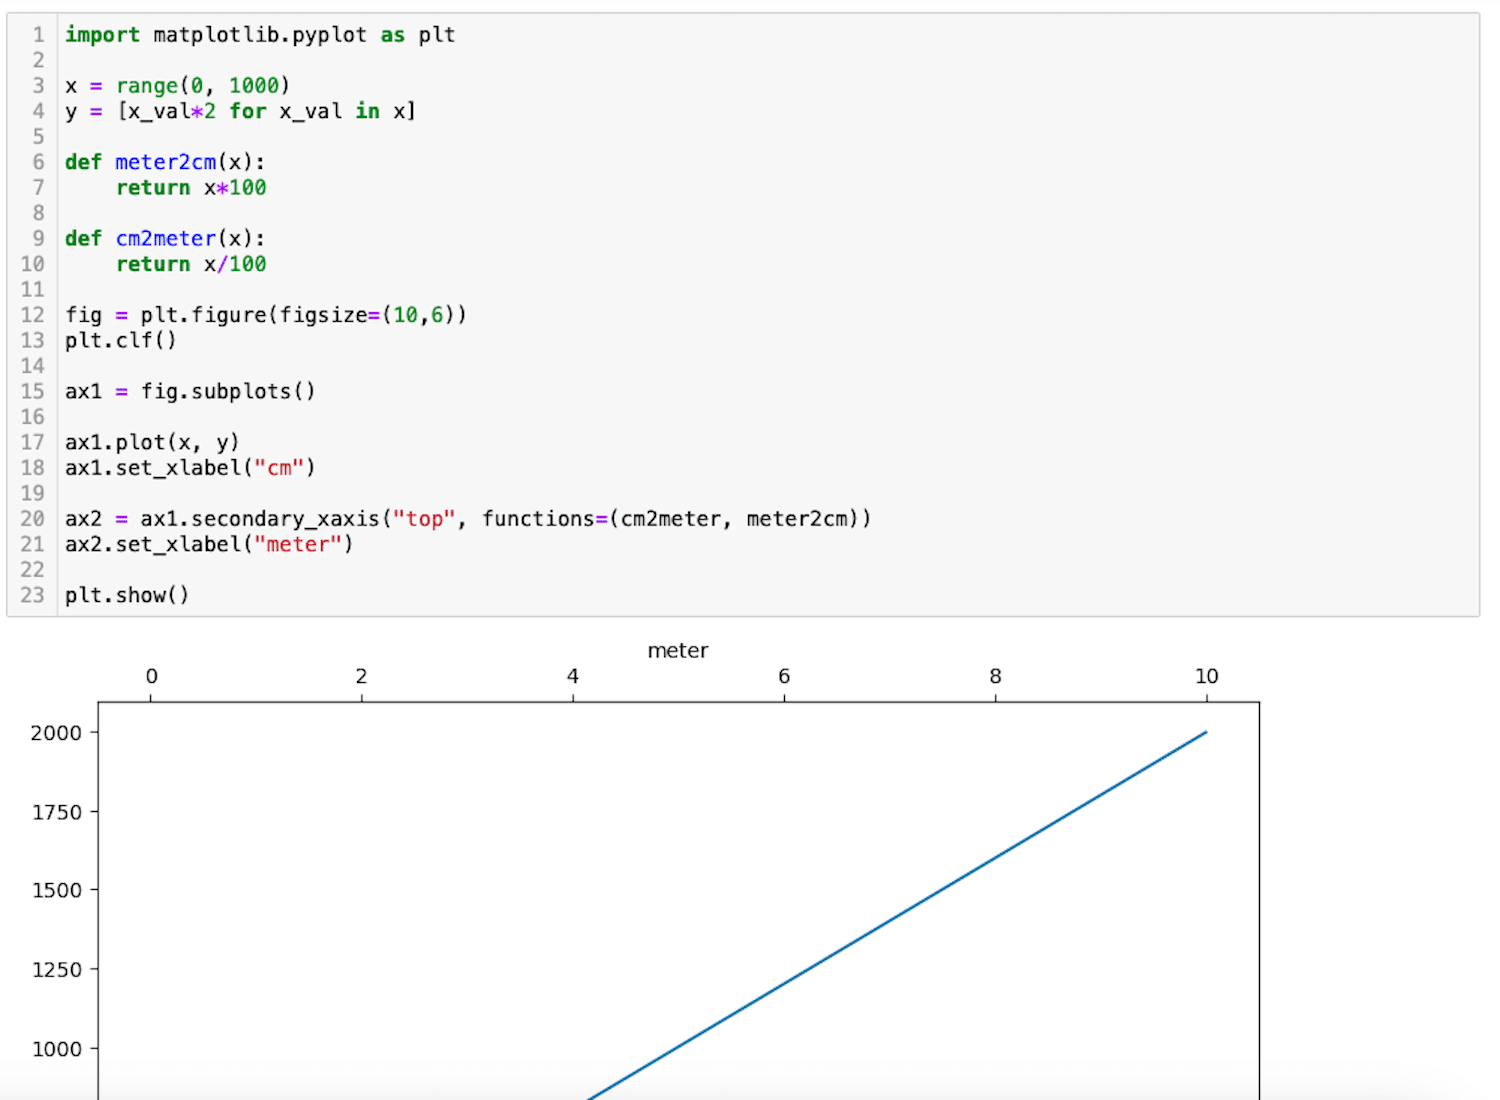Image resolution: width=1500 pixels, height=1100 pixels.
Task: Click the plt.clf() call
Action: tap(120, 341)
